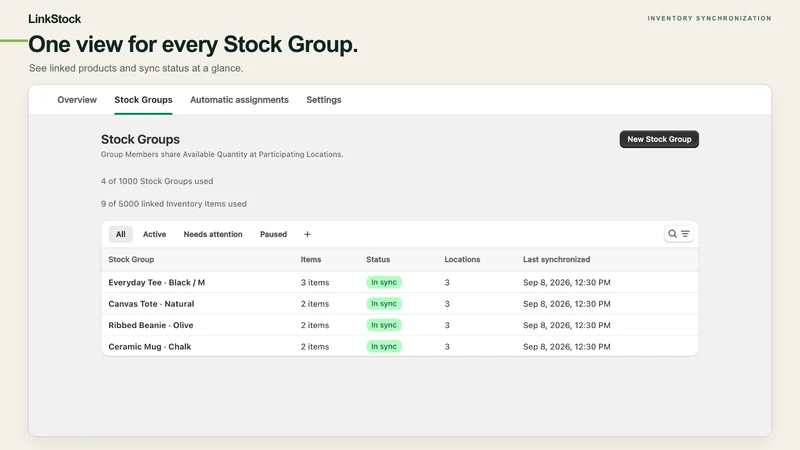Viewport: 800px width, 450px height.
Task: Click "2 items" in Canvas Tote row
Action: coord(315,304)
